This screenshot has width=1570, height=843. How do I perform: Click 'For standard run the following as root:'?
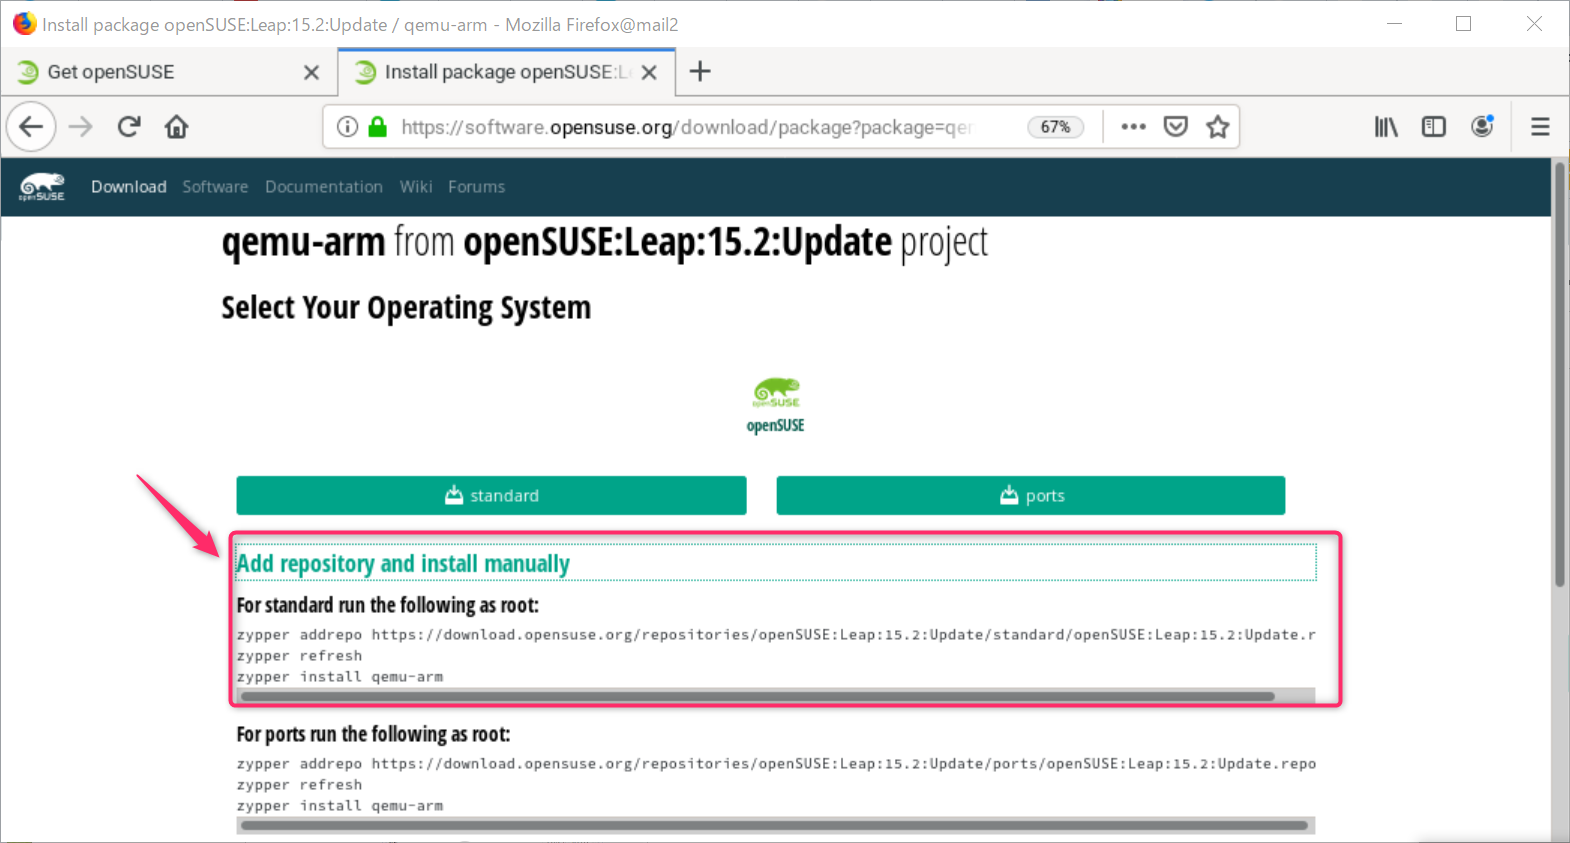[x=388, y=605]
